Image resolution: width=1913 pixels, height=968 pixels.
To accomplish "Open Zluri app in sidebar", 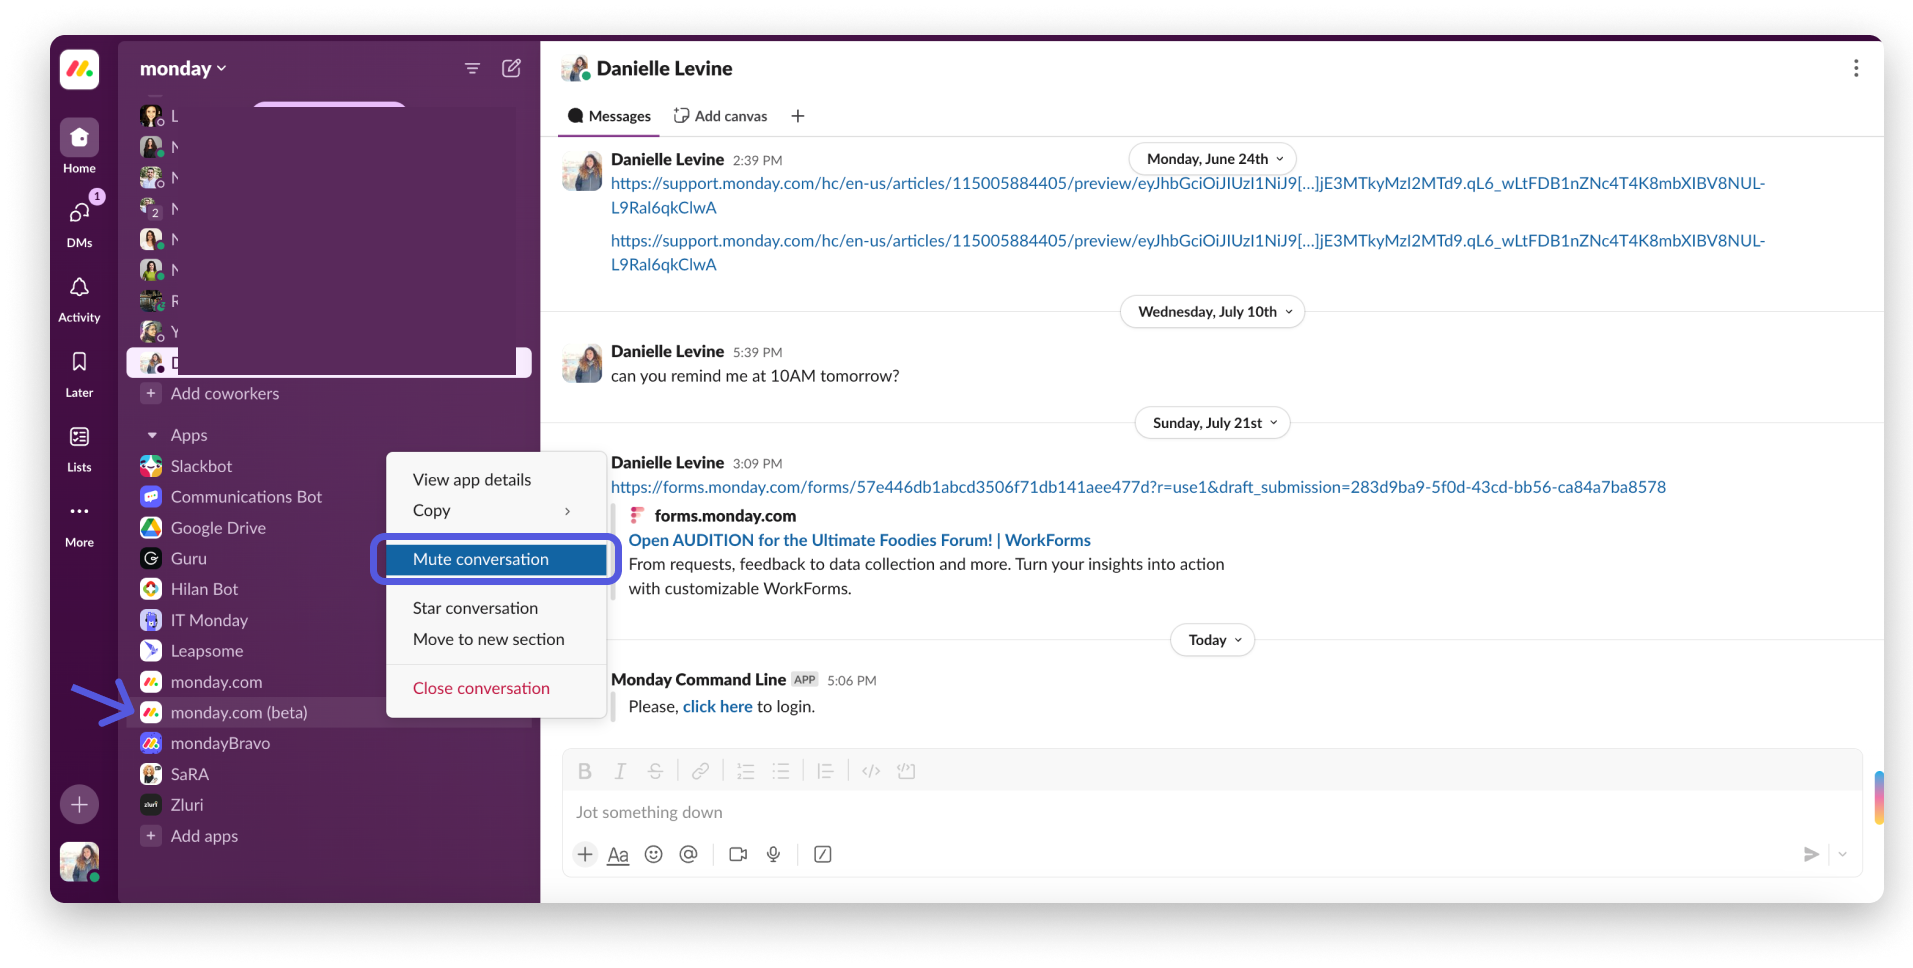I will [x=187, y=805].
